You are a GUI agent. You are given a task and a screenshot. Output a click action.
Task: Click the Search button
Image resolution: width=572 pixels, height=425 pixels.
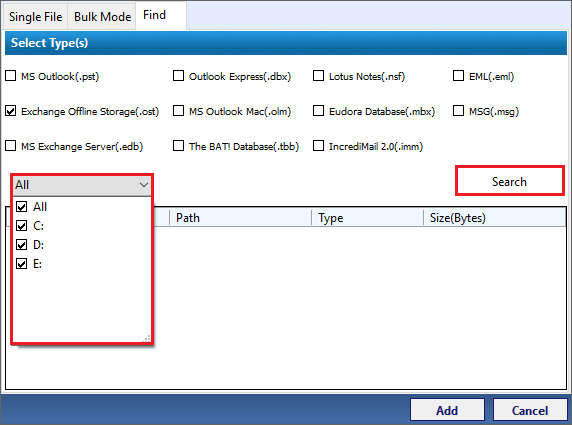click(510, 181)
